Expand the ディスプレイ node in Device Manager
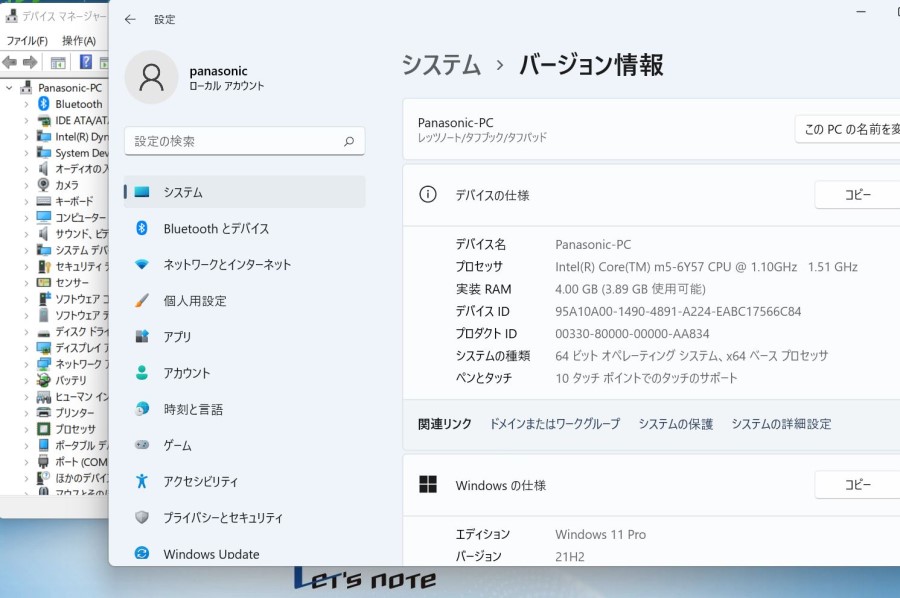Screen dimensions: 900x598 point(26,348)
